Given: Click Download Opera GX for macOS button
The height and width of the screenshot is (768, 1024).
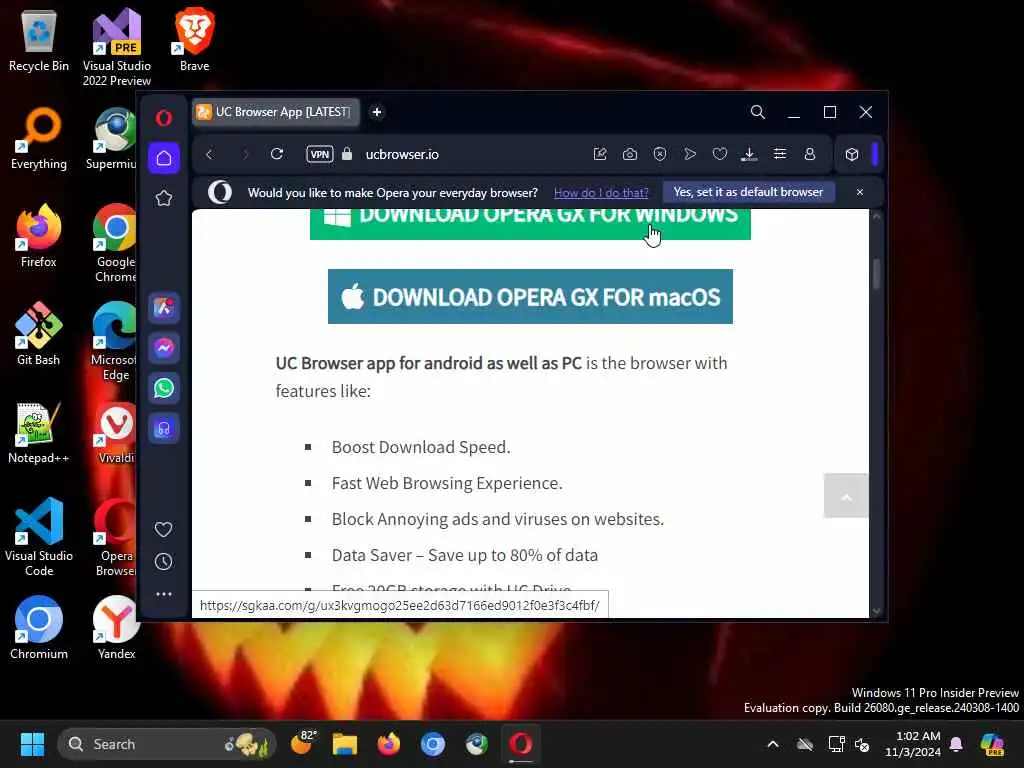Looking at the screenshot, I should coord(530,296).
